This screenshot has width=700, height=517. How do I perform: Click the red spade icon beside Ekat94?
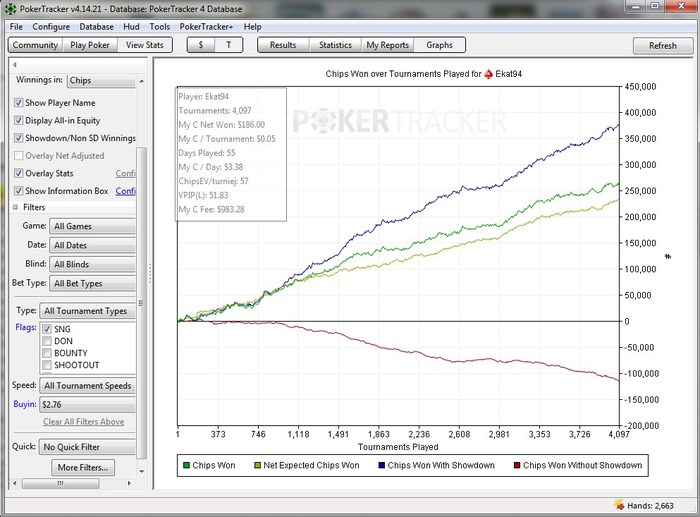(x=488, y=74)
